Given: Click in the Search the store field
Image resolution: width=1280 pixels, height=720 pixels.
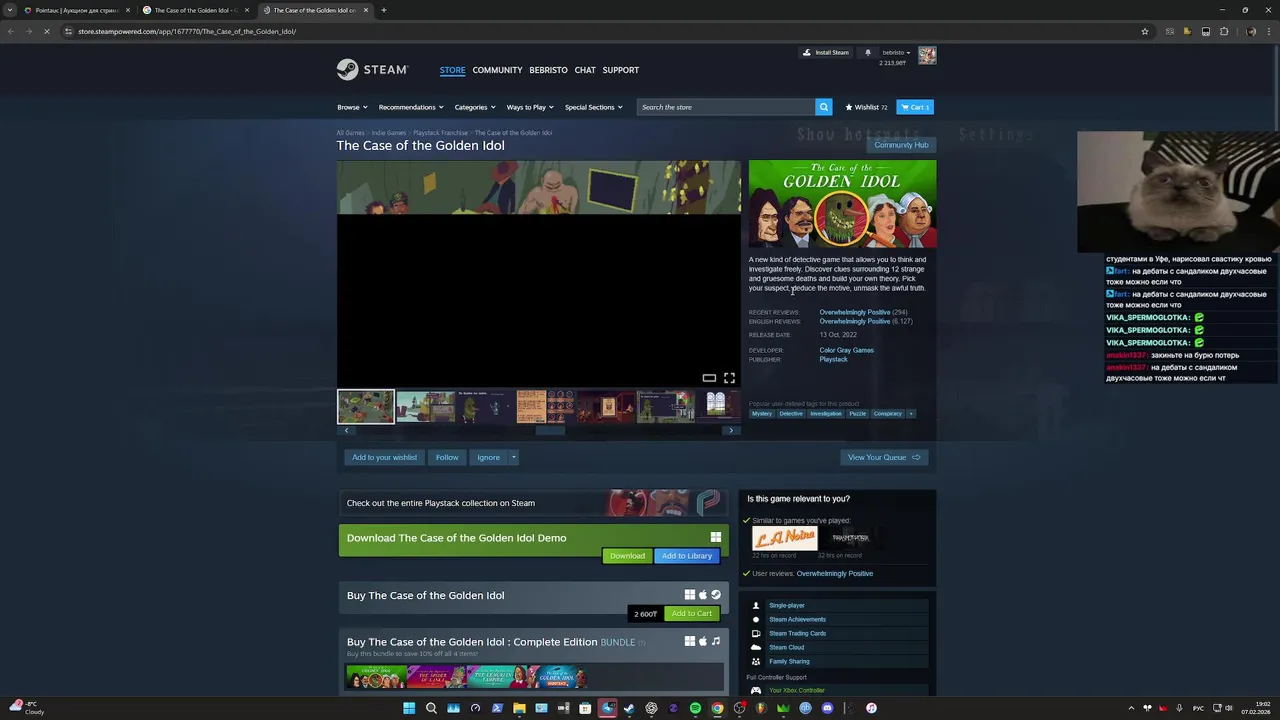Looking at the screenshot, I should [x=726, y=107].
